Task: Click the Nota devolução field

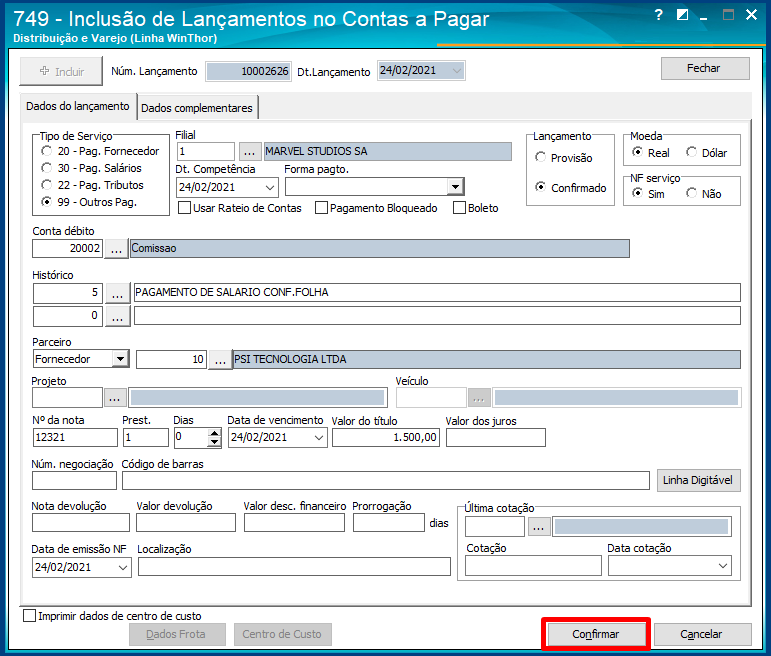Action: tap(81, 523)
